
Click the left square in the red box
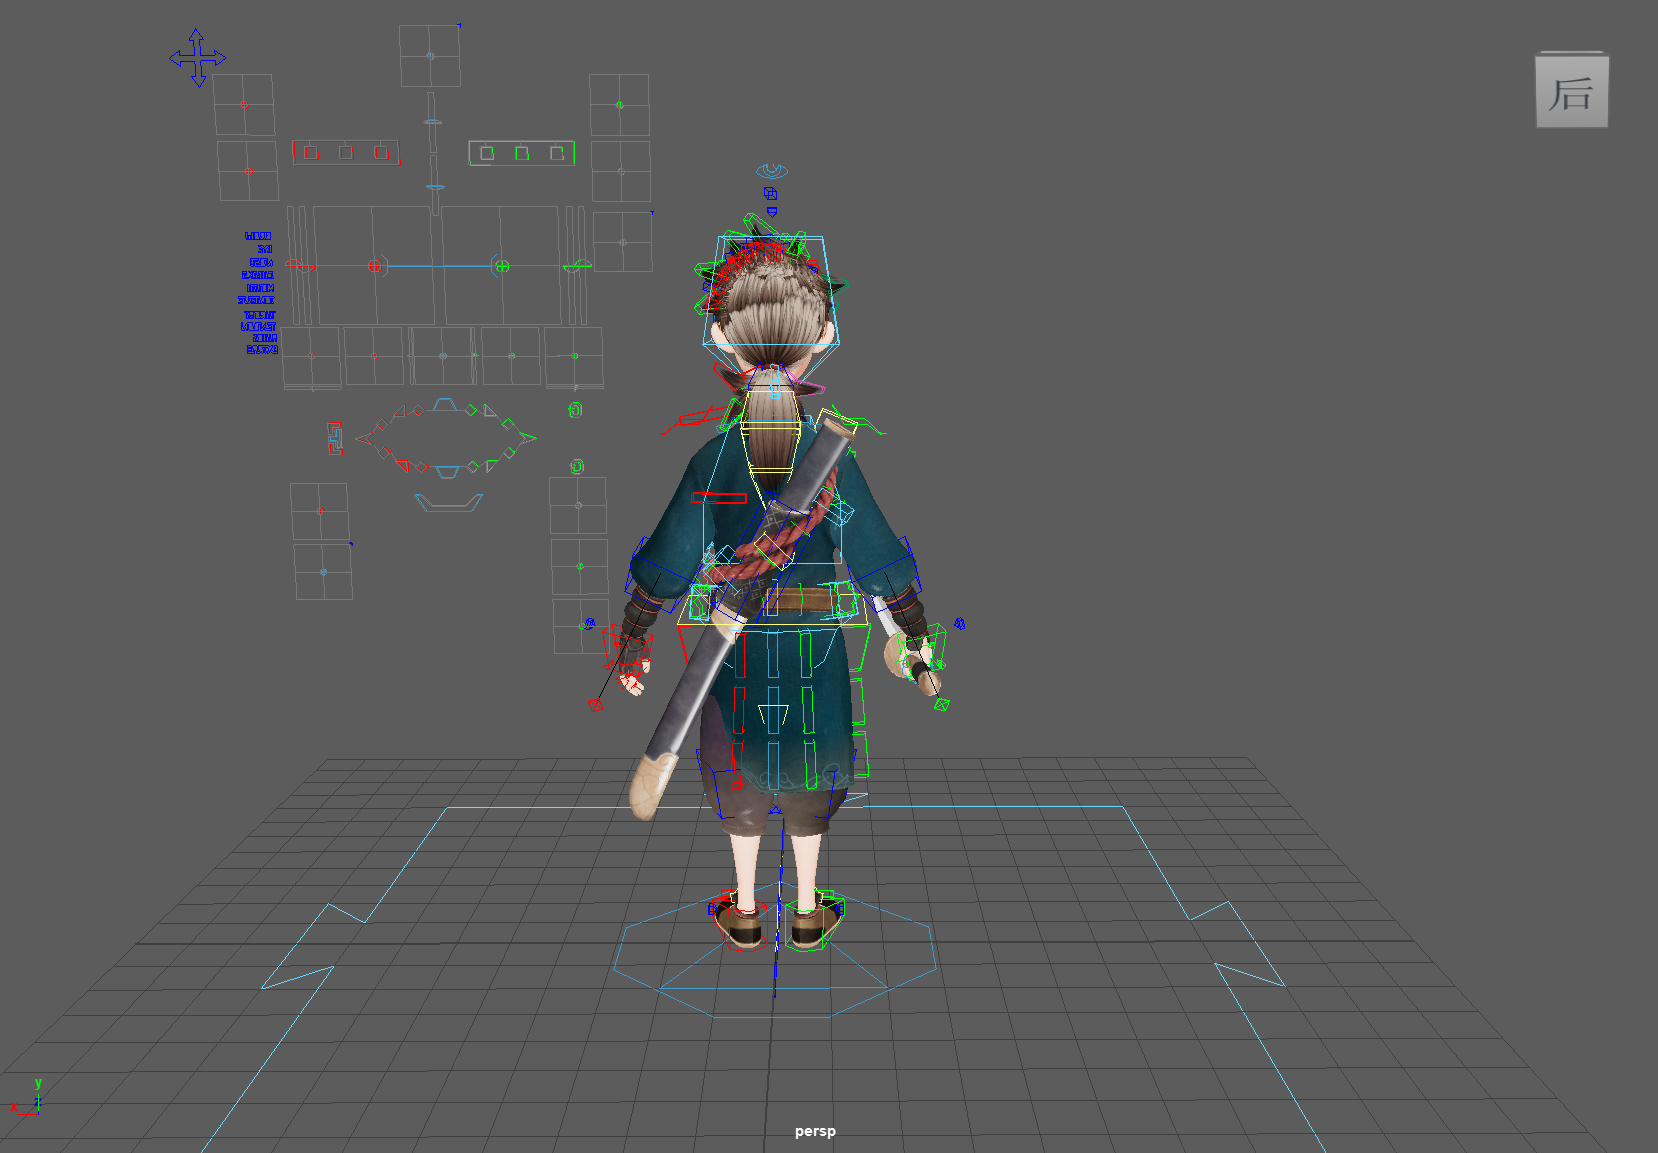(311, 153)
